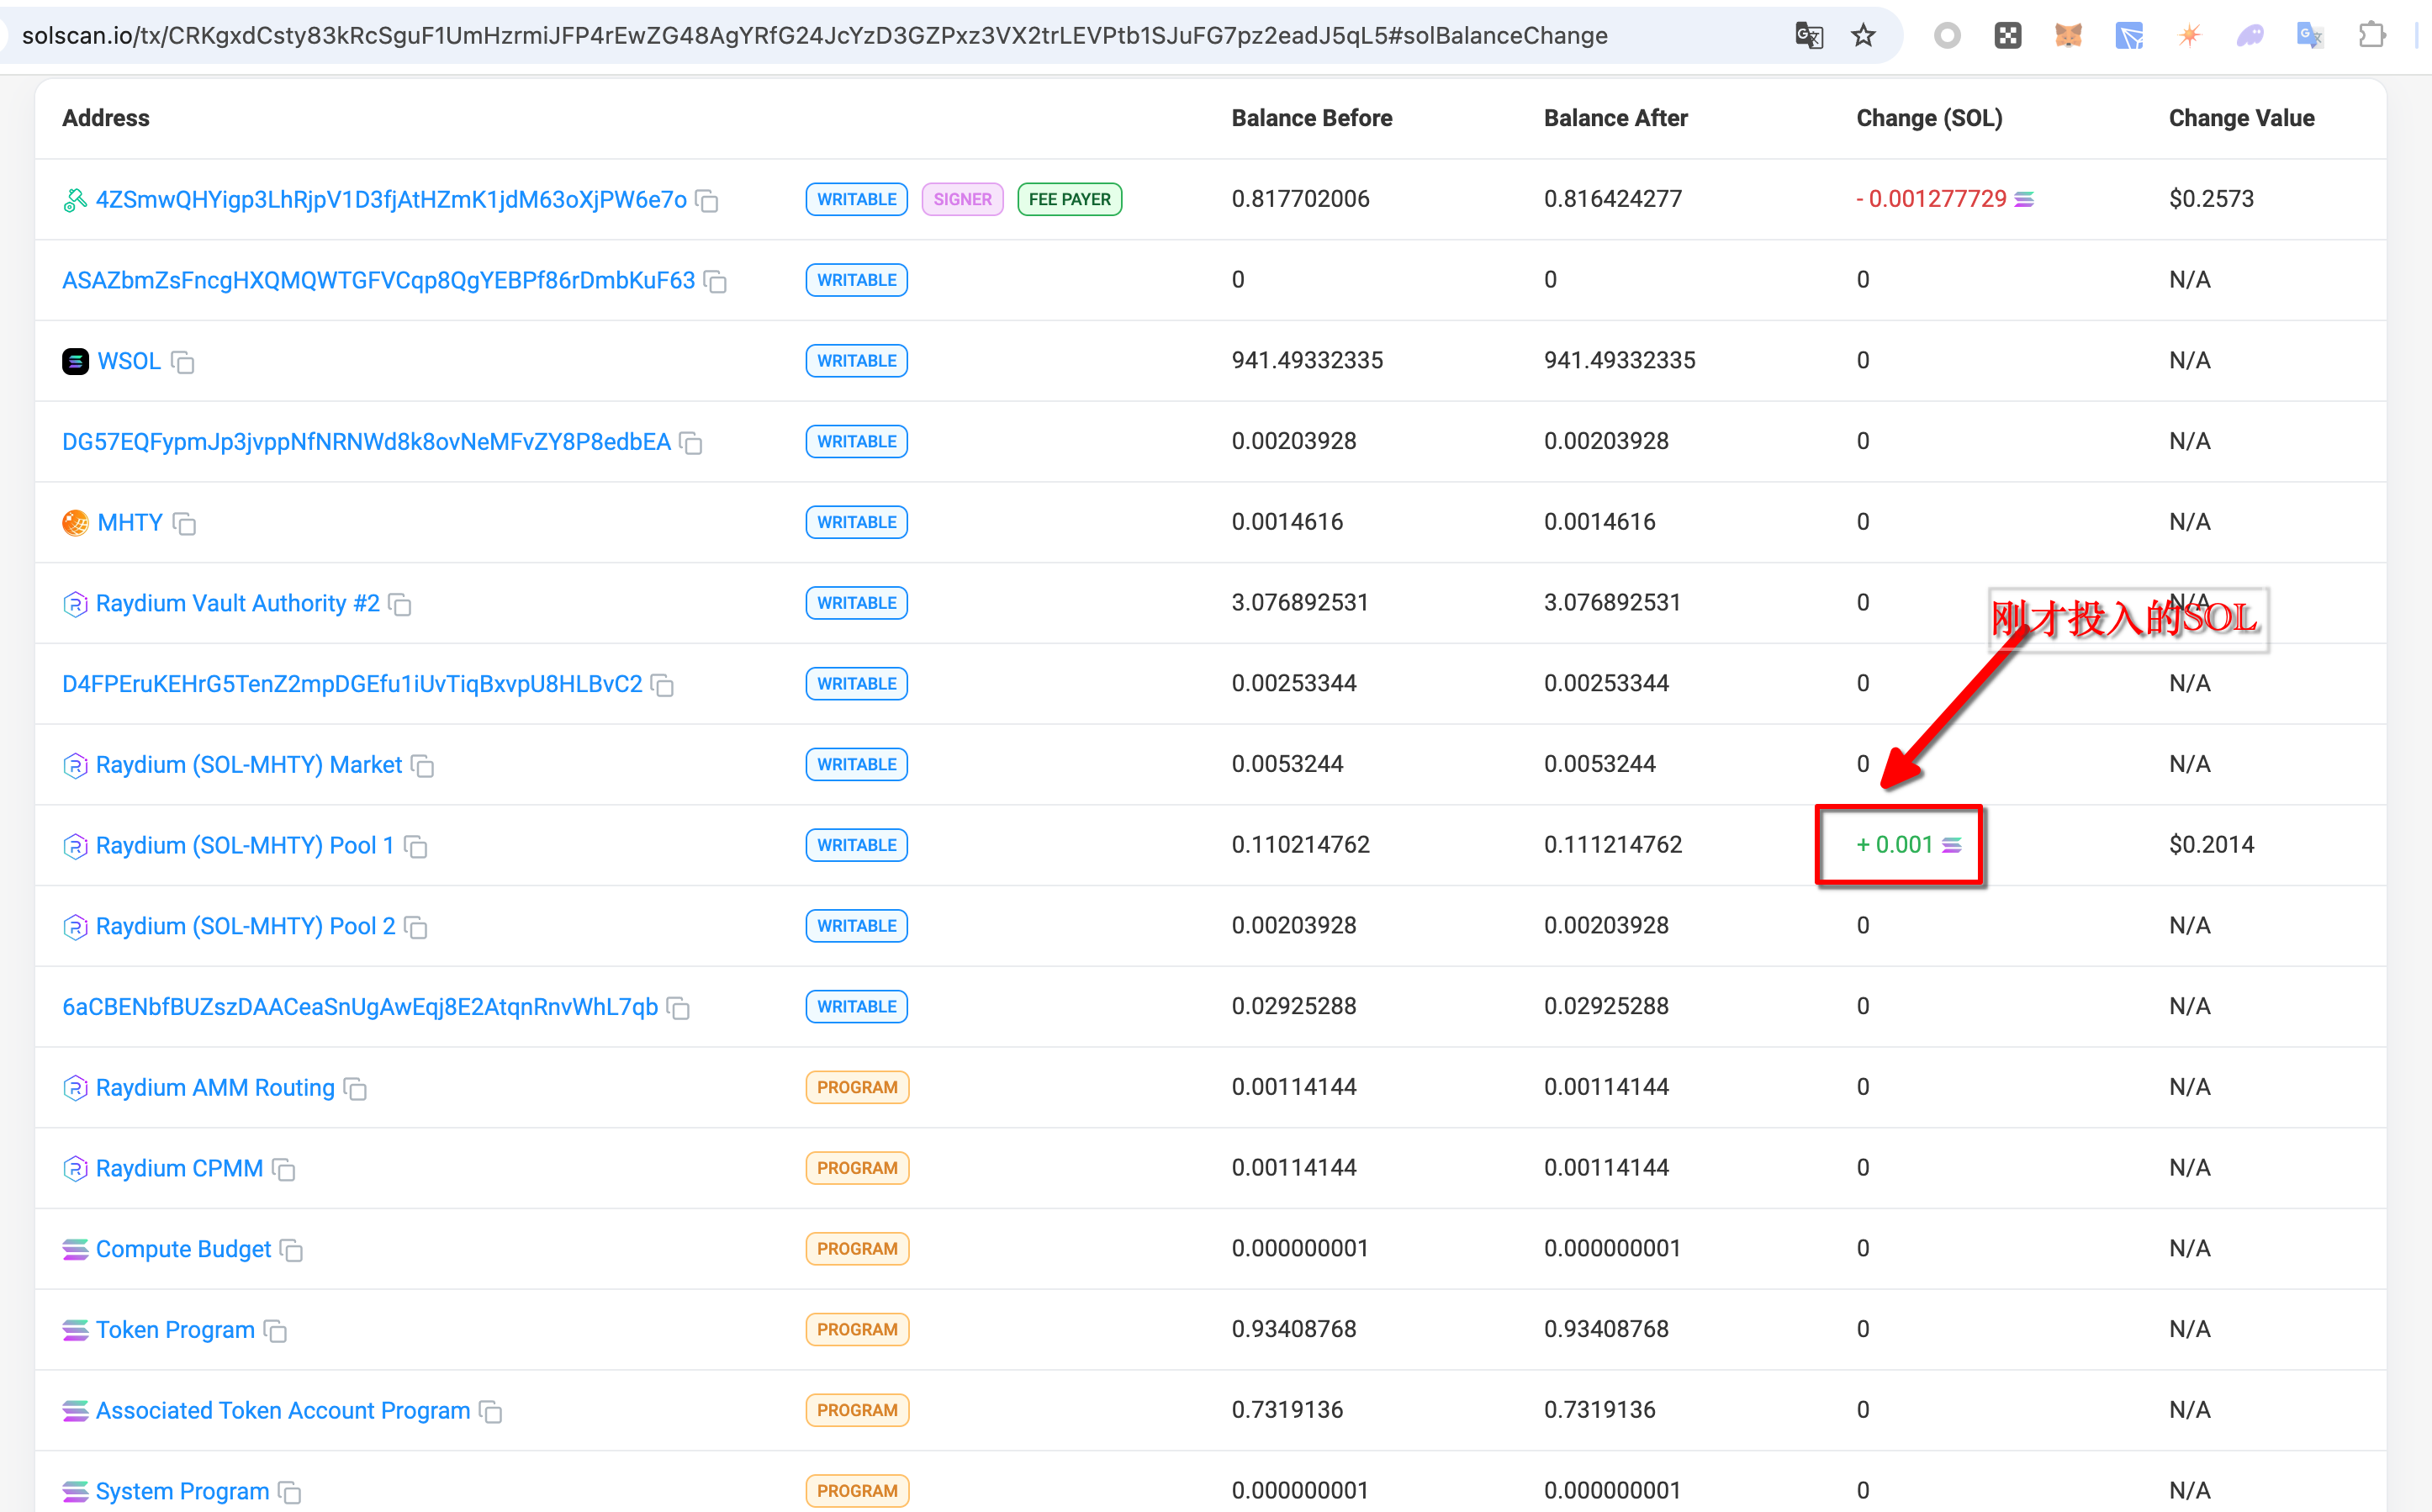The image size is (2432, 1512).
Task: Click the FEE PAYER badge
Action: [x=1069, y=199]
